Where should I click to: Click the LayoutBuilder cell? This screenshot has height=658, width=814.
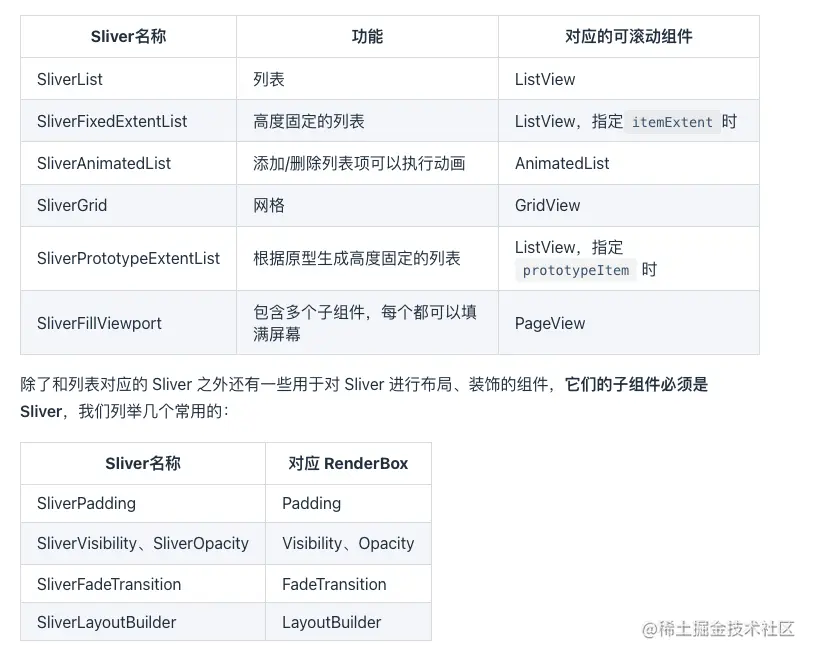click(348, 622)
